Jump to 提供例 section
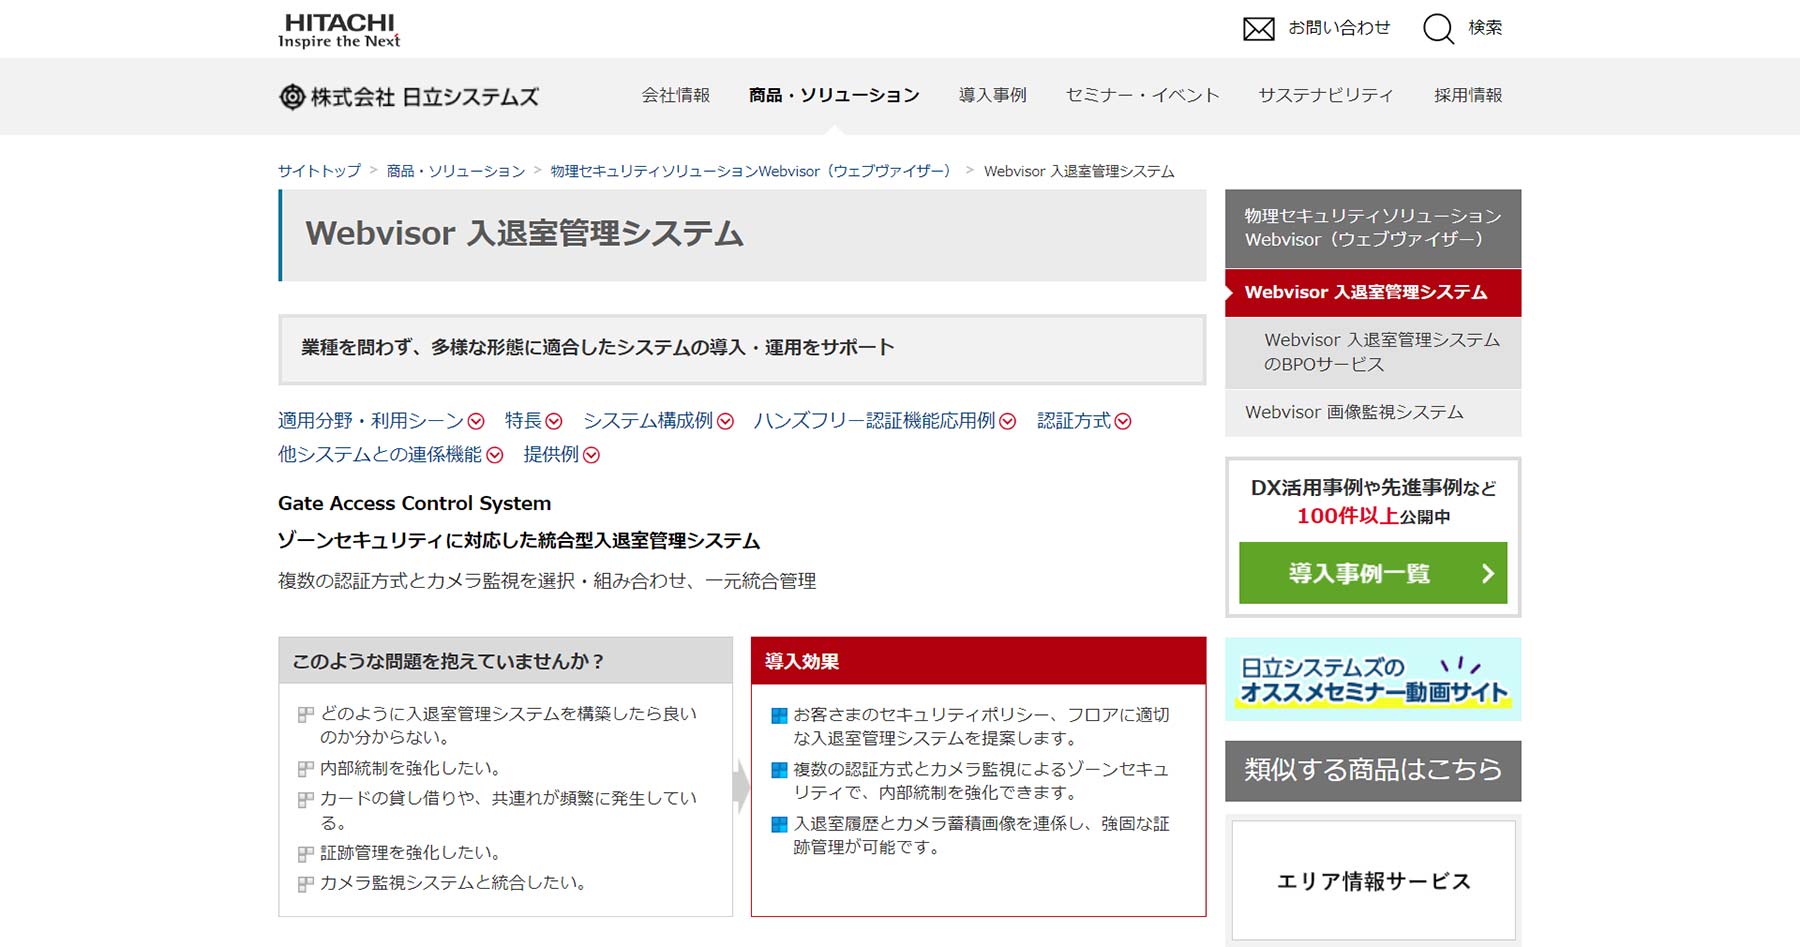The width and height of the screenshot is (1800, 947). tap(551, 454)
